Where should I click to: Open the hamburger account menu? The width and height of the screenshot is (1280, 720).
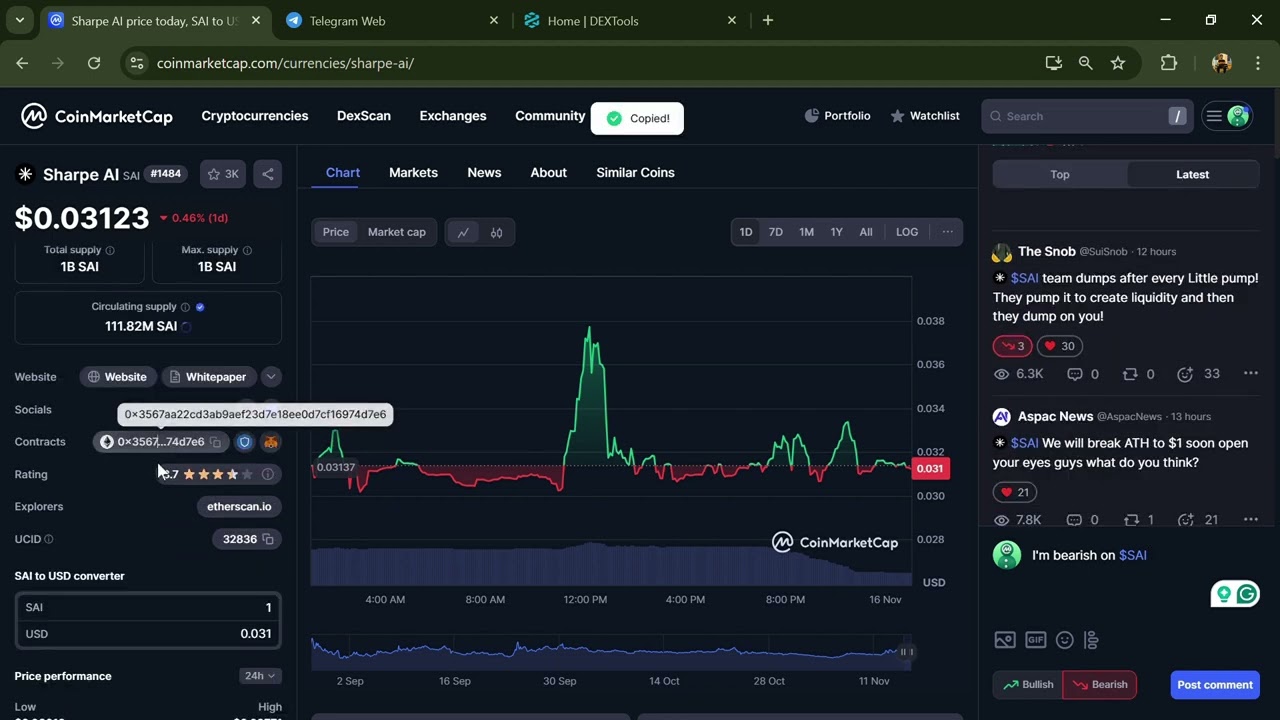point(1227,116)
